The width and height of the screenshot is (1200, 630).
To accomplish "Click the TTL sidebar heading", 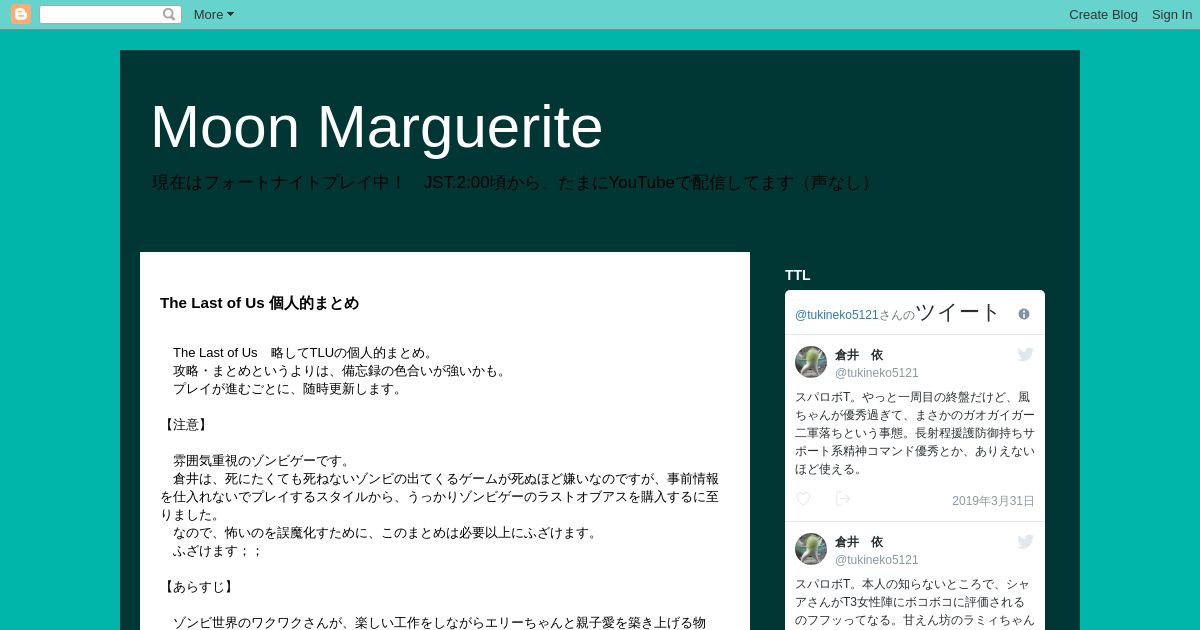I will pos(797,275).
